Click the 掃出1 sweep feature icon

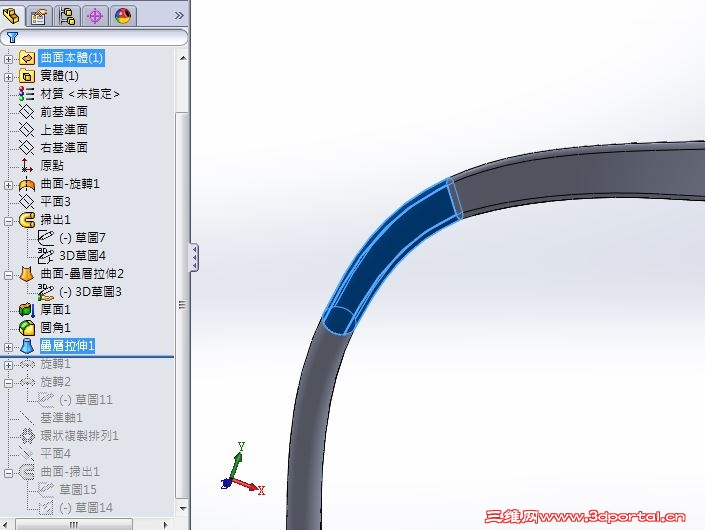27,220
